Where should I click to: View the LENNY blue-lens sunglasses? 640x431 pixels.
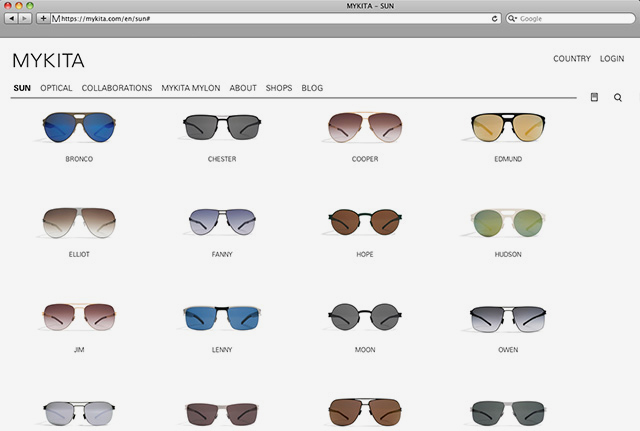(222, 318)
